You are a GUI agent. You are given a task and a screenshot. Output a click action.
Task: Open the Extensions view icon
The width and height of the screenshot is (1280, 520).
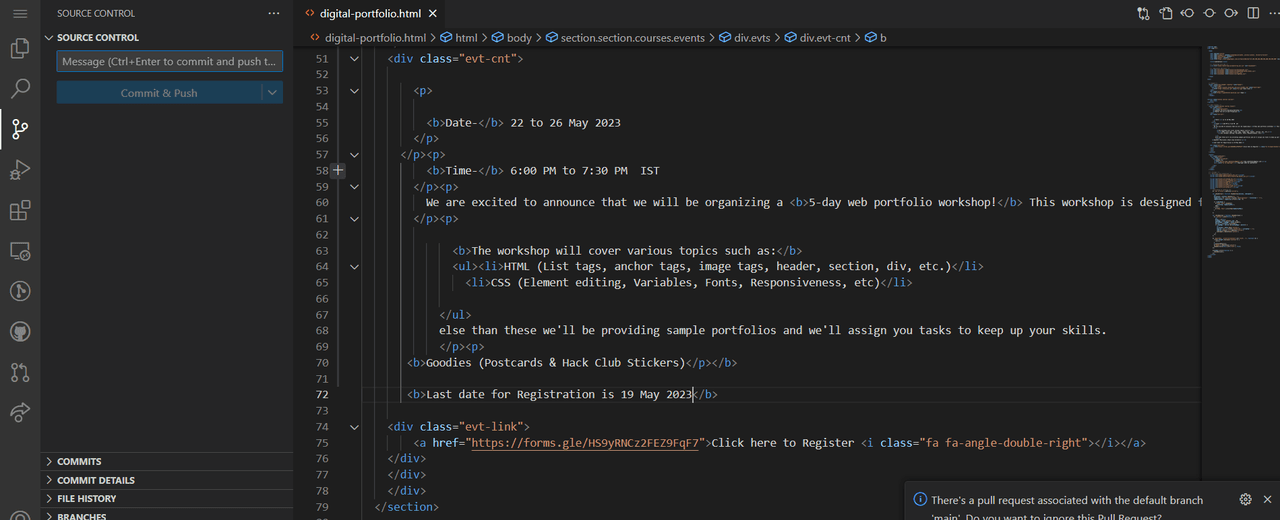(x=20, y=210)
